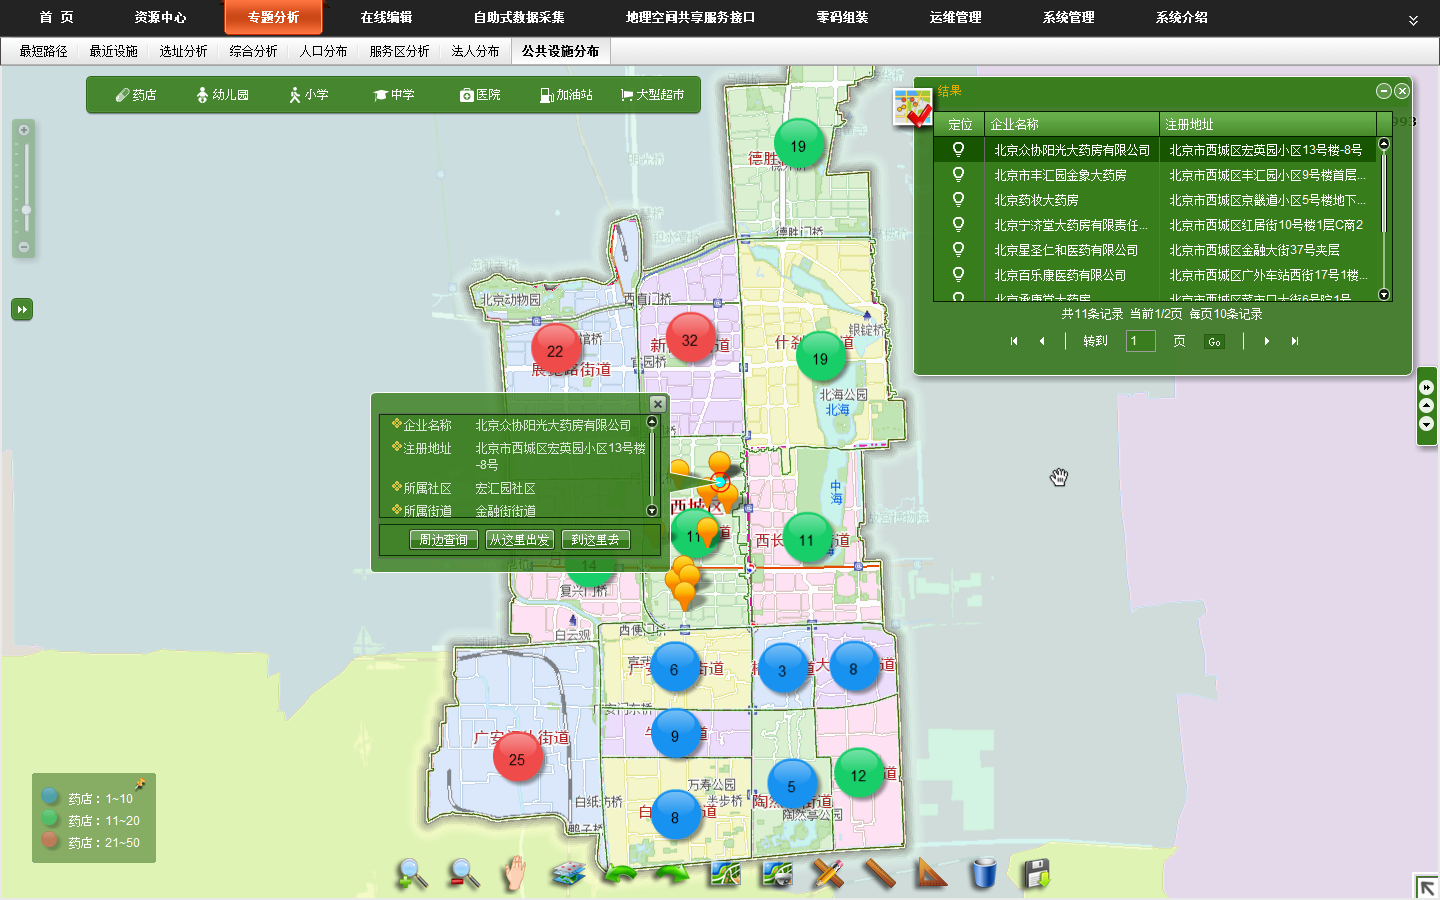The width and height of the screenshot is (1440, 900).
Task: Collapse the legend panel pin icon
Action: [141, 784]
